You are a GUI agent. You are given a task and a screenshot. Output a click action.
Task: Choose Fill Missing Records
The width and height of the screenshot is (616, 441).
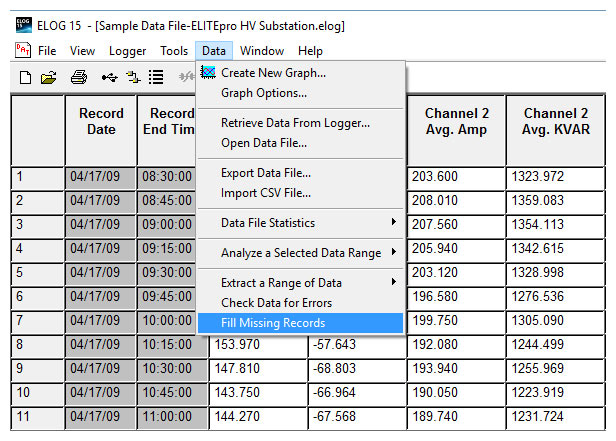(273, 323)
